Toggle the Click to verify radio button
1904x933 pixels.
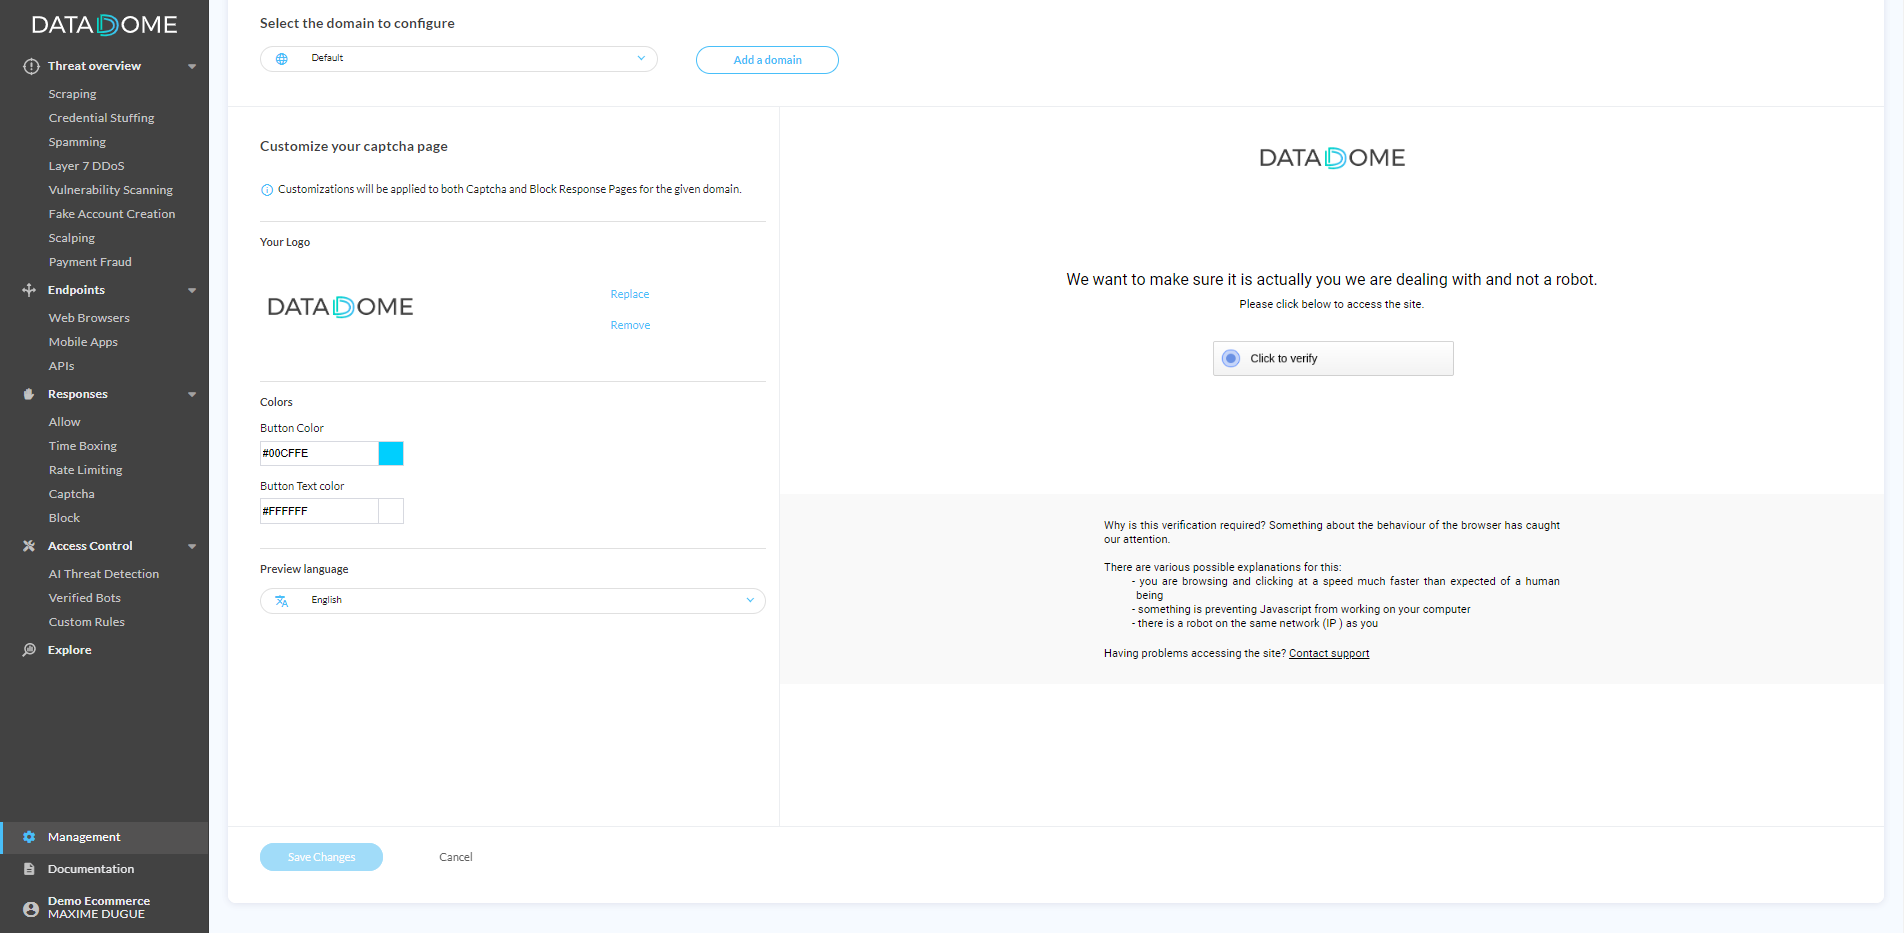(x=1231, y=358)
